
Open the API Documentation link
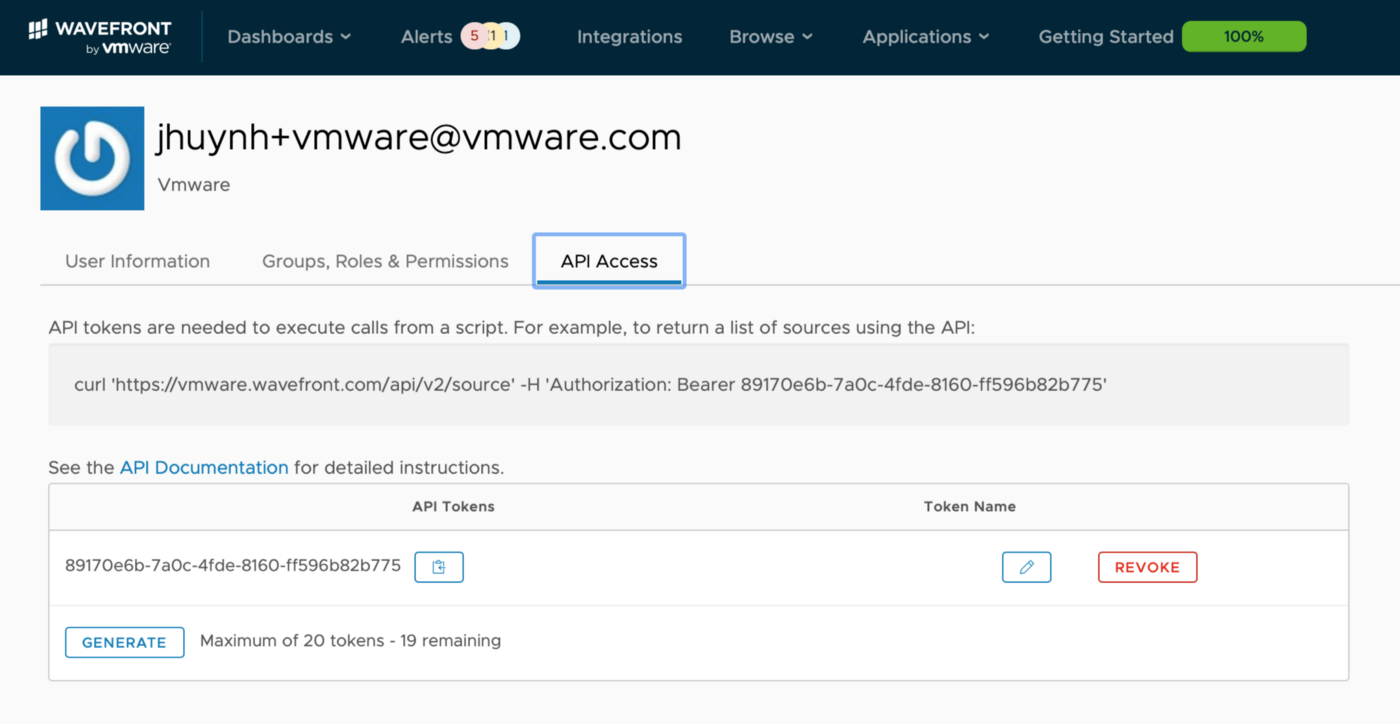[204, 467]
